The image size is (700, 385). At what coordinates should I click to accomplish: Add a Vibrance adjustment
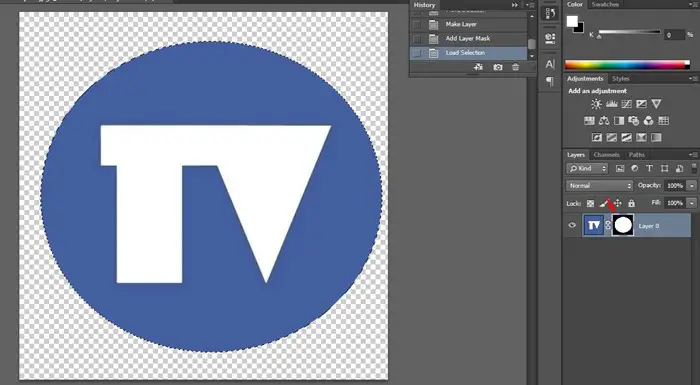656,104
